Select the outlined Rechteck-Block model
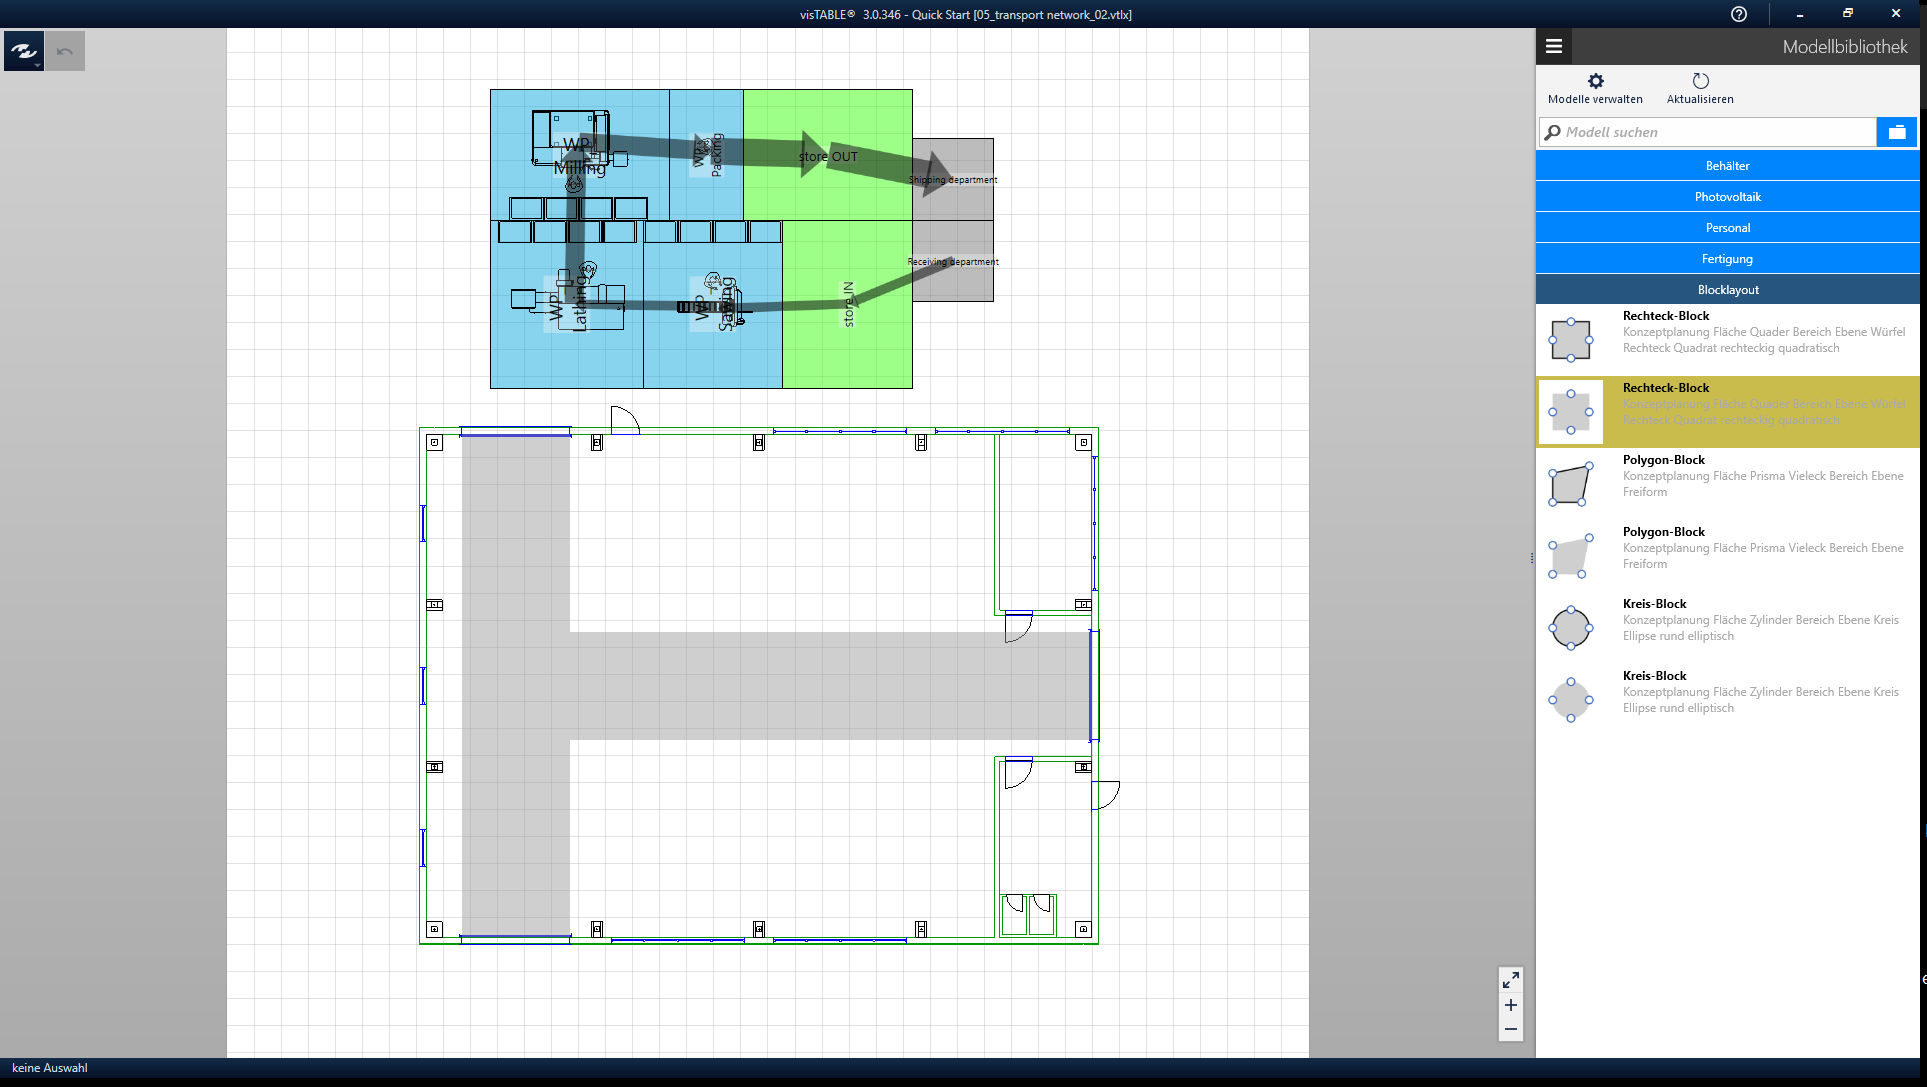This screenshot has height=1087, width=1927. click(1570, 340)
